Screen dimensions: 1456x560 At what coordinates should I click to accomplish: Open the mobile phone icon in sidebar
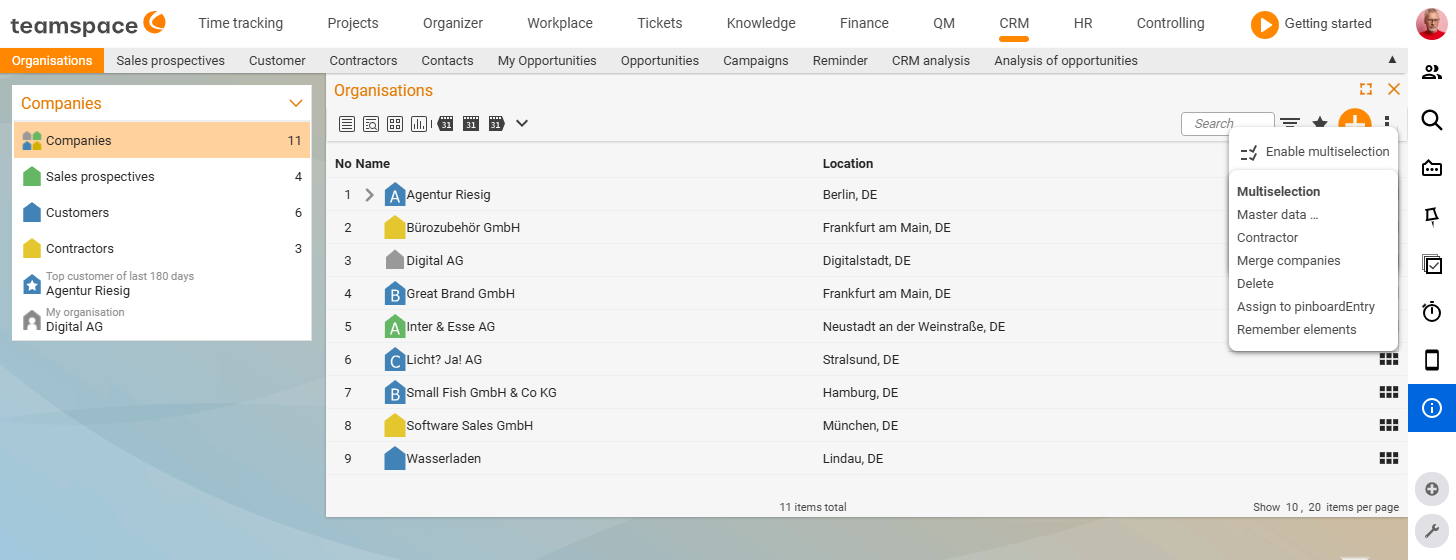[x=1432, y=360]
